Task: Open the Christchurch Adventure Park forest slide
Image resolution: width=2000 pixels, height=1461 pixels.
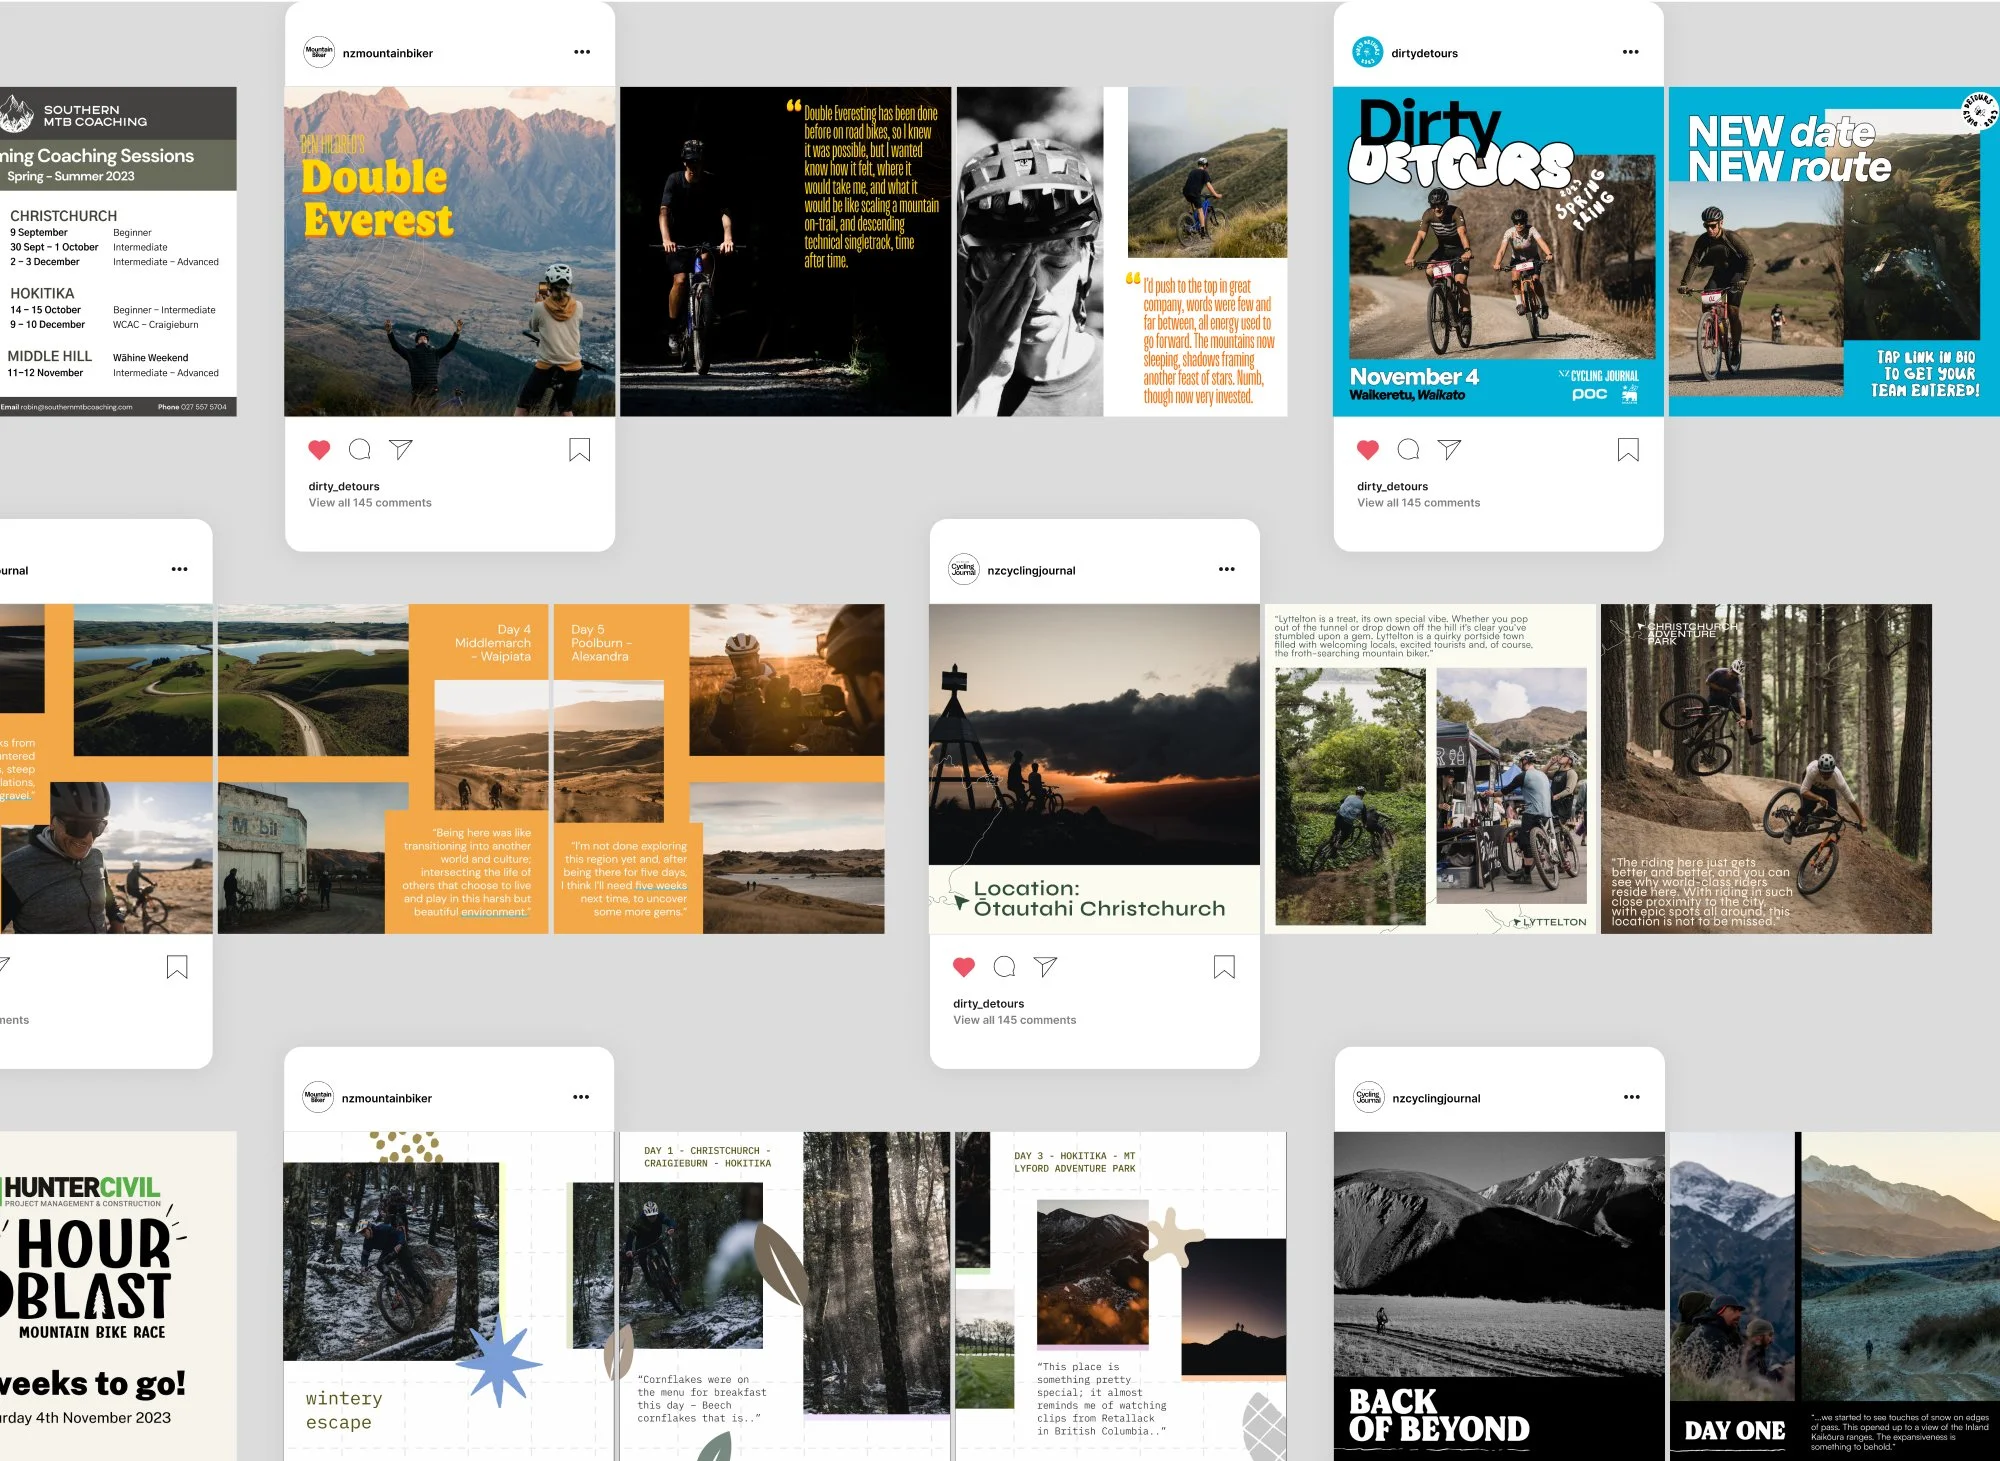Action: pos(1766,769)
